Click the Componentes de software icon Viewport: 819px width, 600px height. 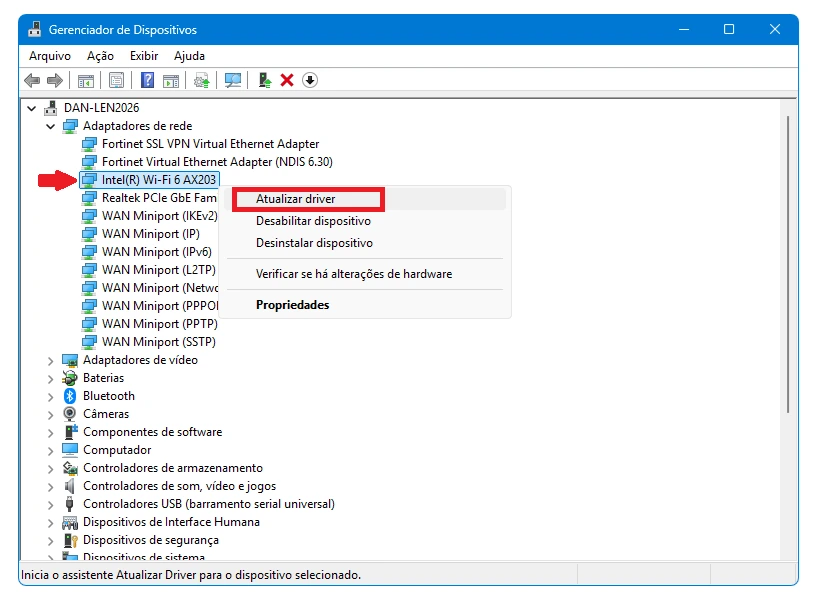(70, 432)
